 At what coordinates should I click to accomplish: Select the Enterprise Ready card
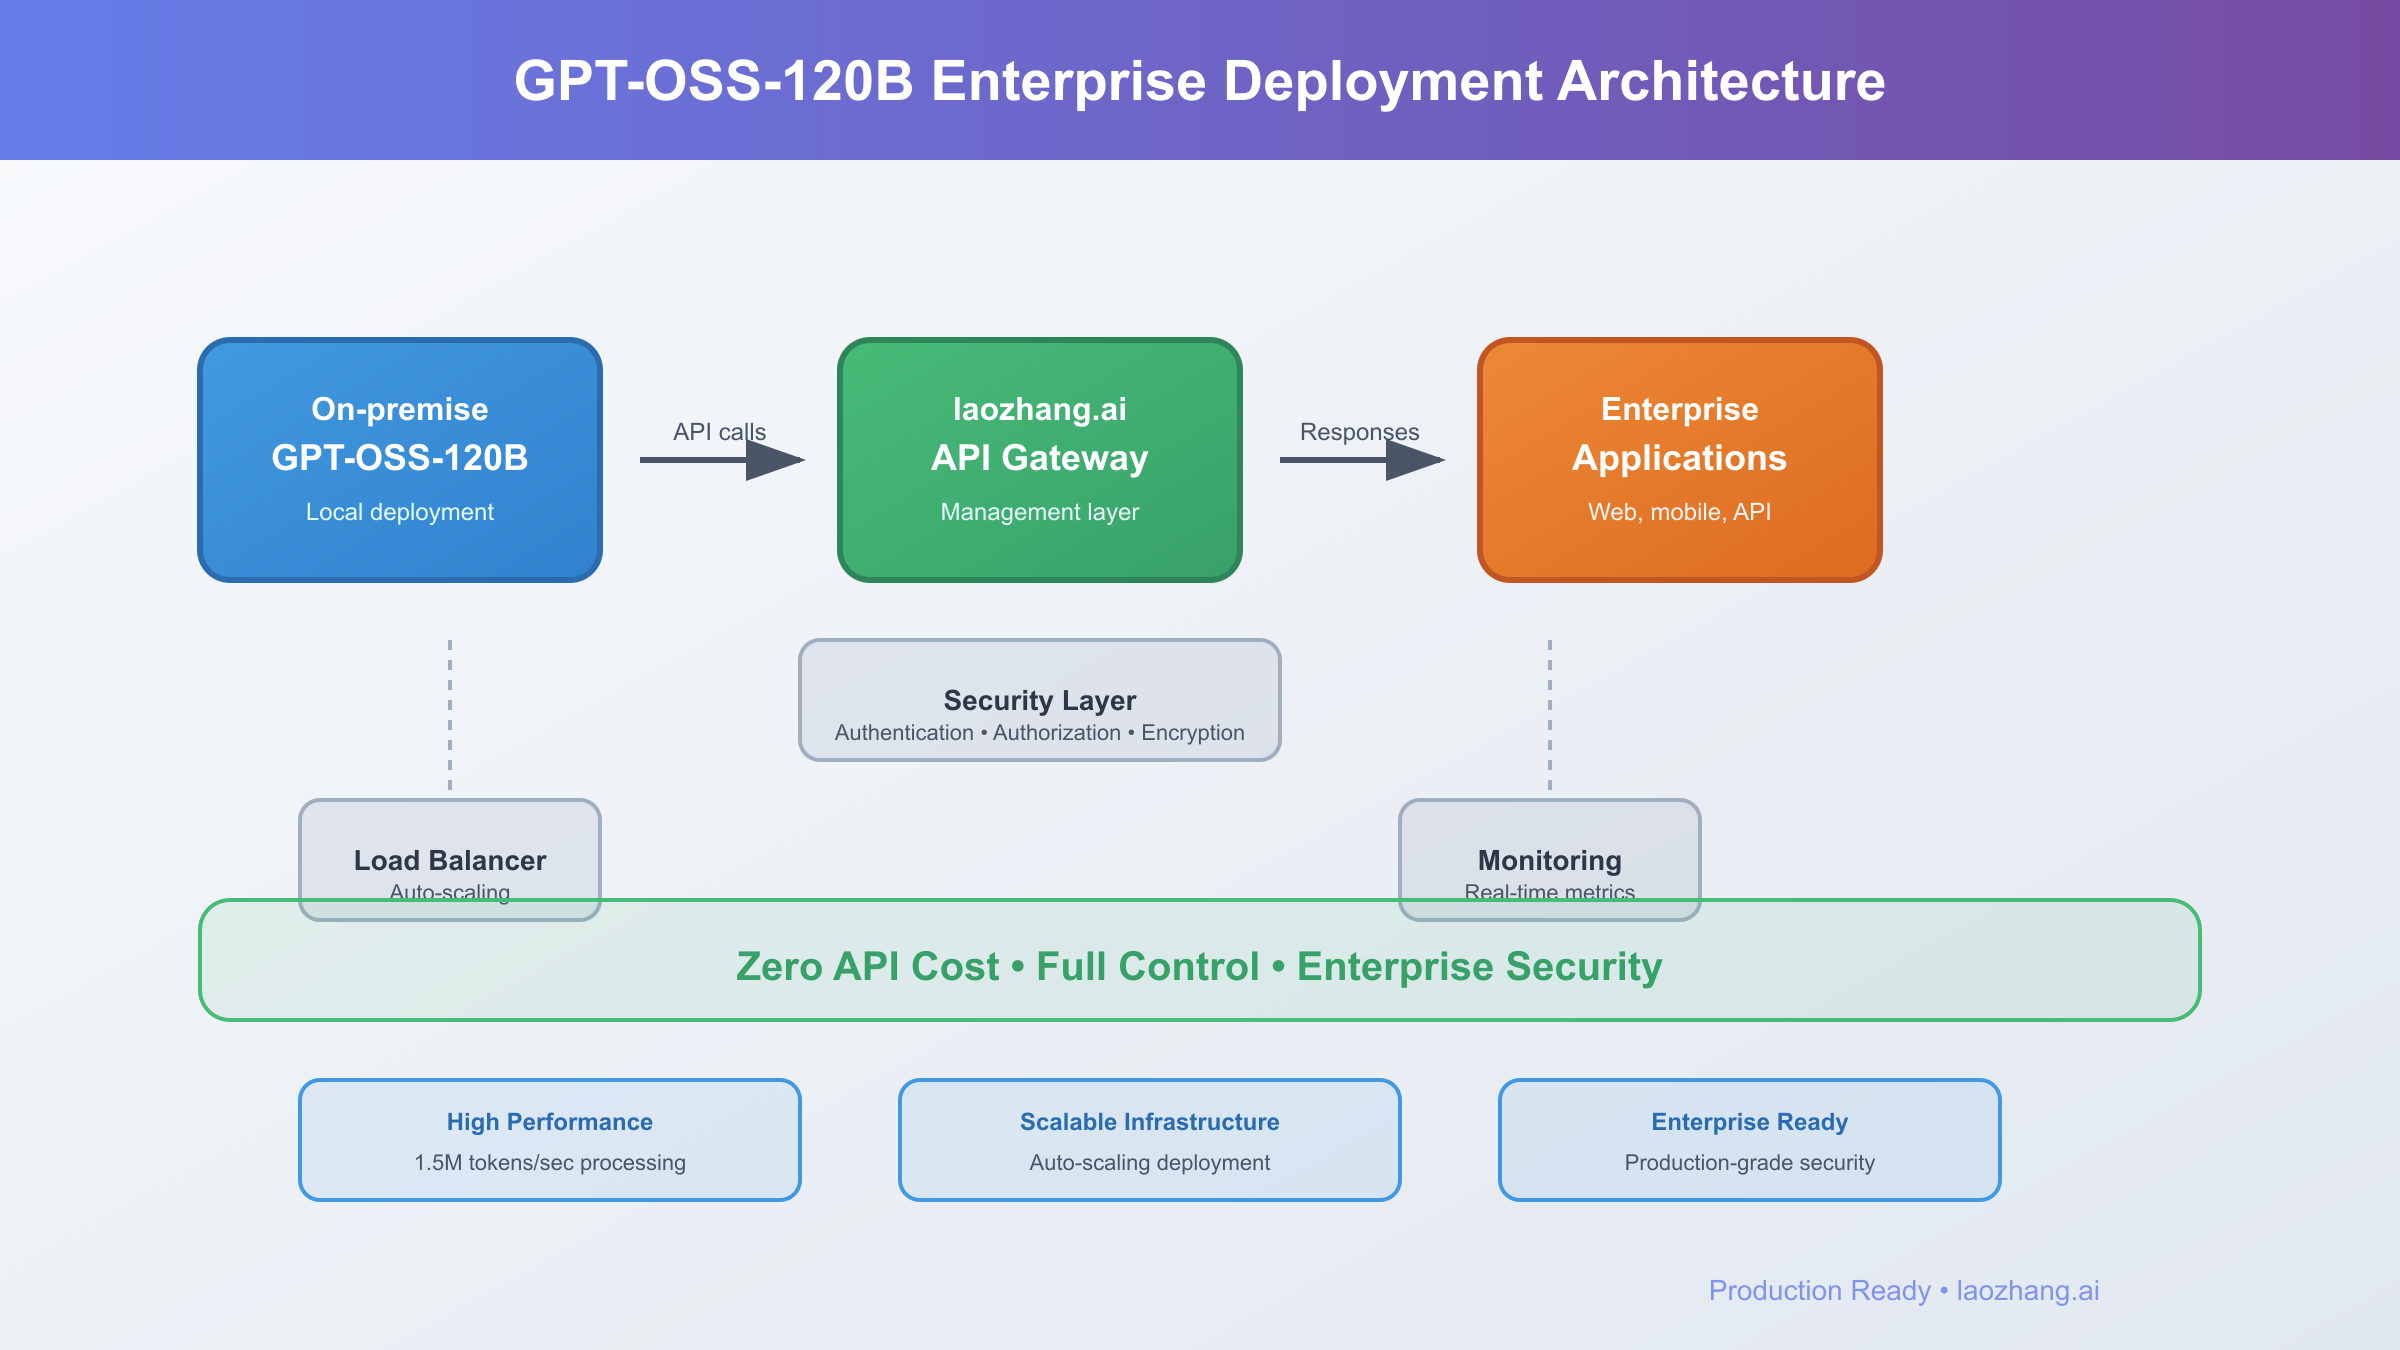[1750, 1140]
